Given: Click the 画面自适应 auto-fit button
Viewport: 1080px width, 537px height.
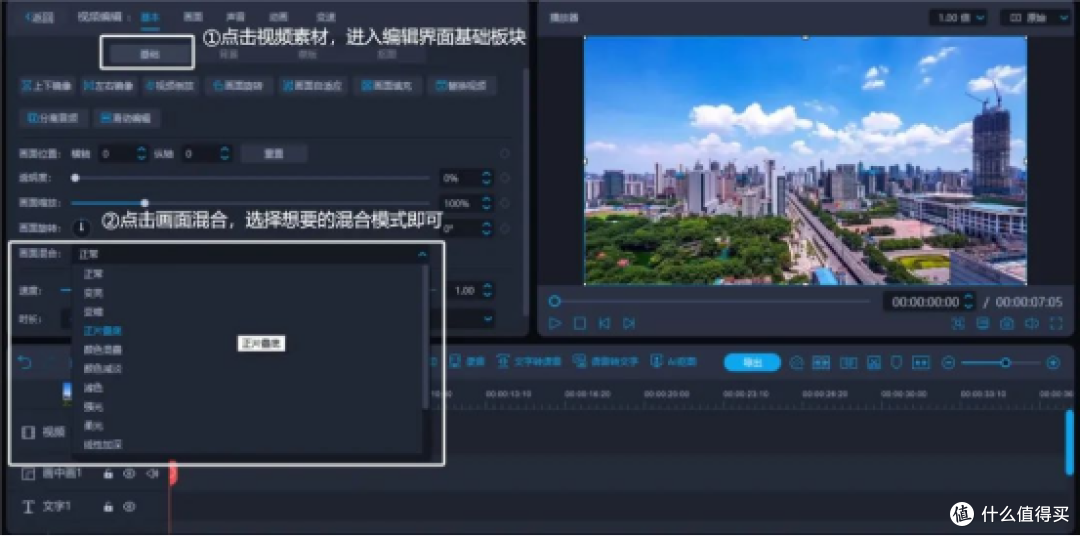Looking at the screenshot, I should pos(313,86).
